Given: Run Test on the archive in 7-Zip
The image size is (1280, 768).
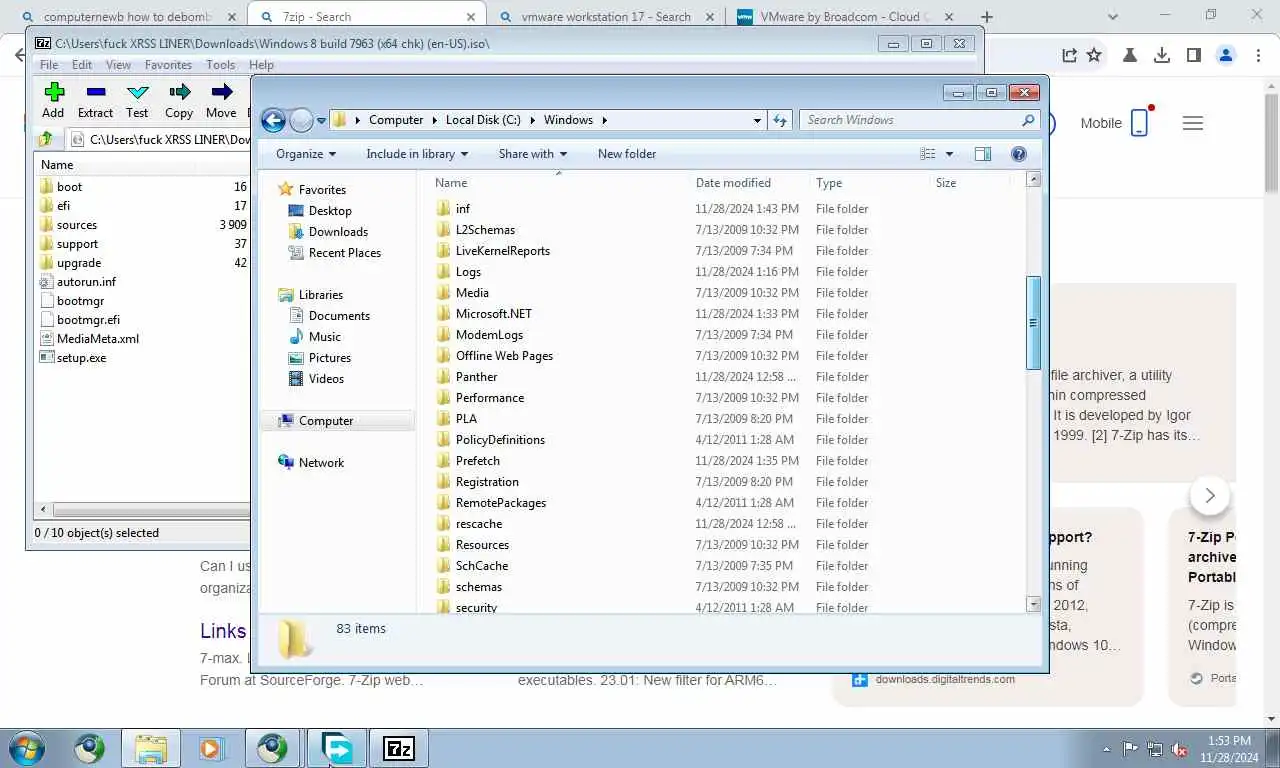Looking at the screenshot, I should 137,101.
